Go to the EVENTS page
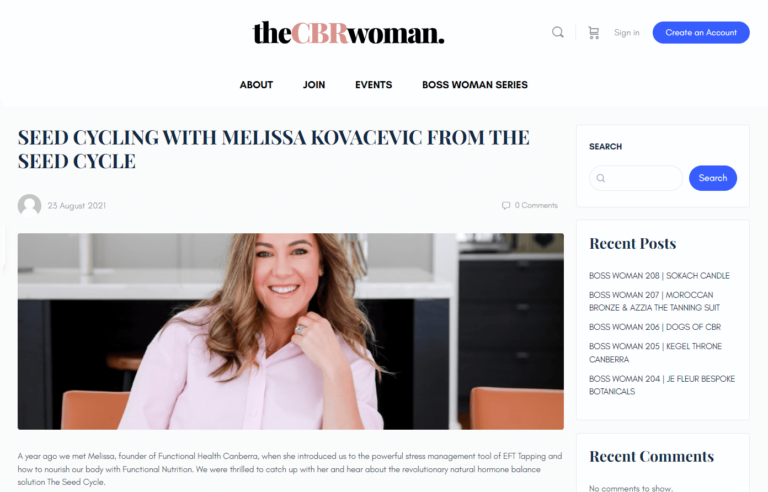Viewport: 768px width, 492px height. (x=374, y=85)
